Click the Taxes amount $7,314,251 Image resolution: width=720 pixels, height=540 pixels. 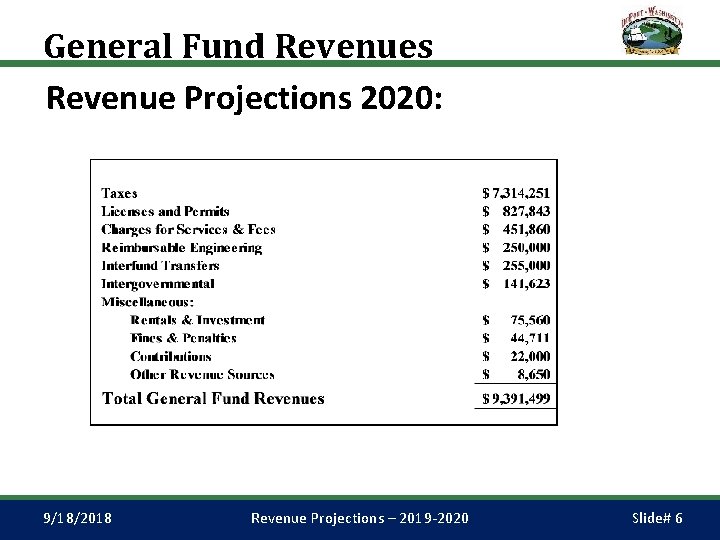[516, 193]
